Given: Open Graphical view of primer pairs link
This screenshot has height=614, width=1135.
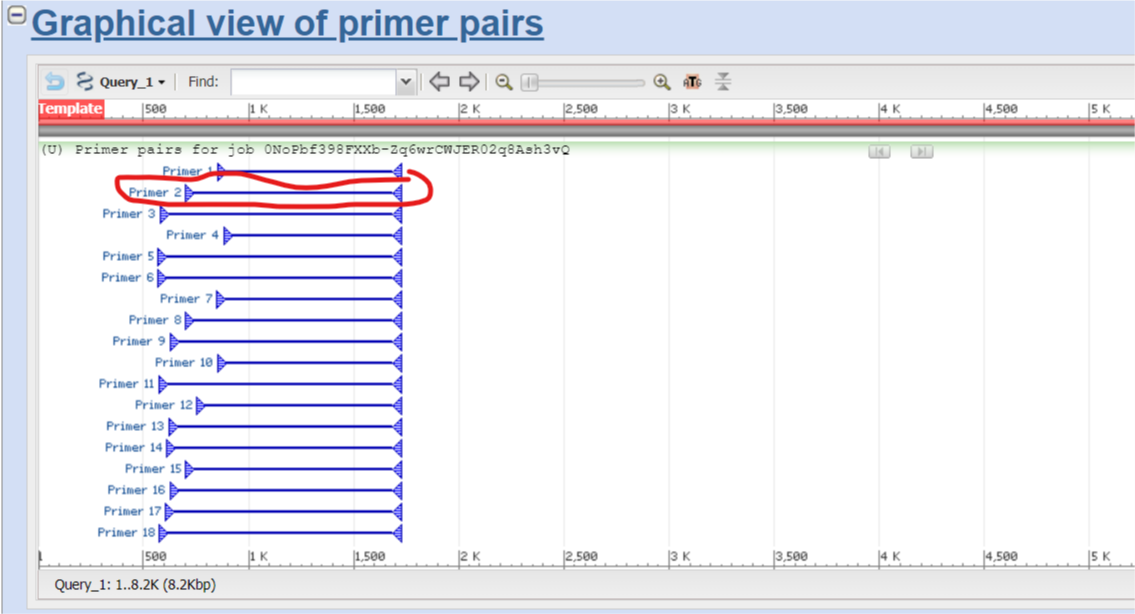Looking at the screenshot, I should pos(288,24).
